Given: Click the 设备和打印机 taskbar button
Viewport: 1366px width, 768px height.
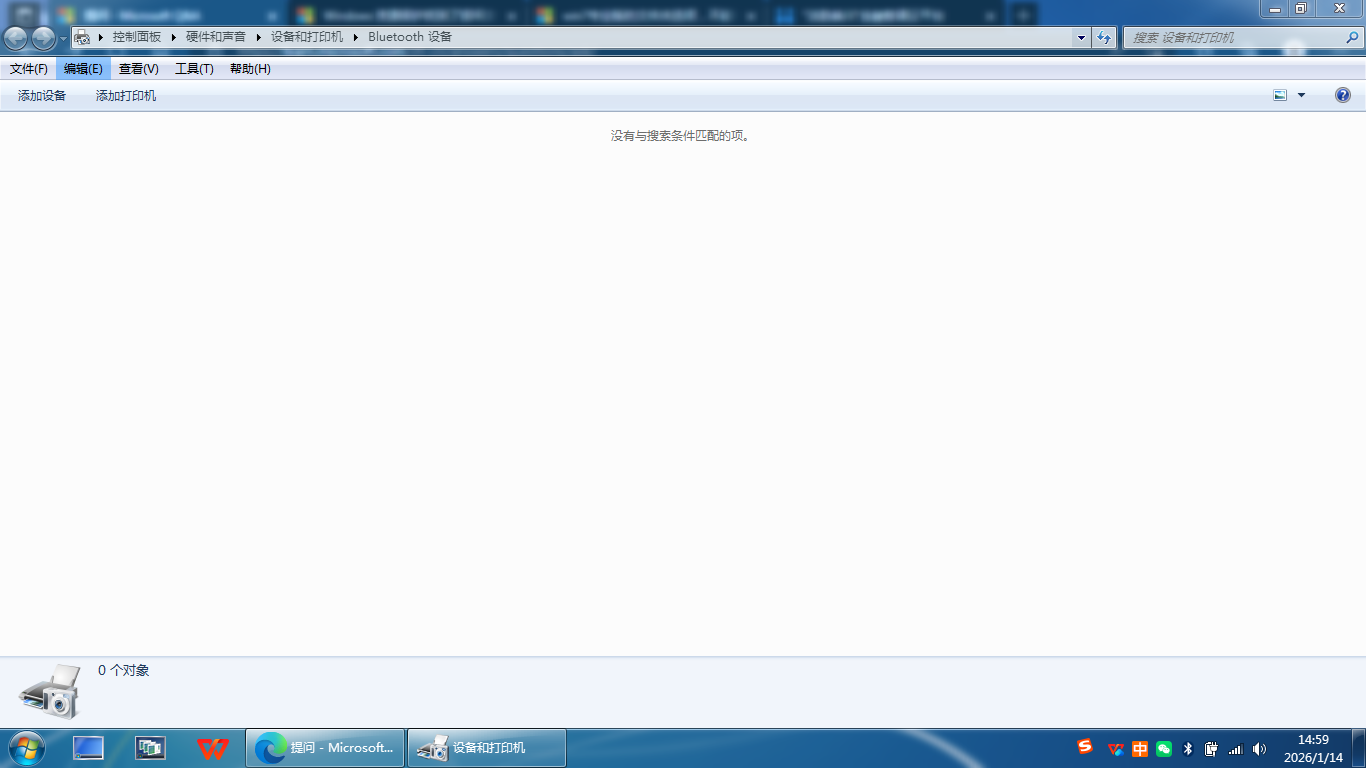Looking at the screenshot, I should tap(487, 748).
